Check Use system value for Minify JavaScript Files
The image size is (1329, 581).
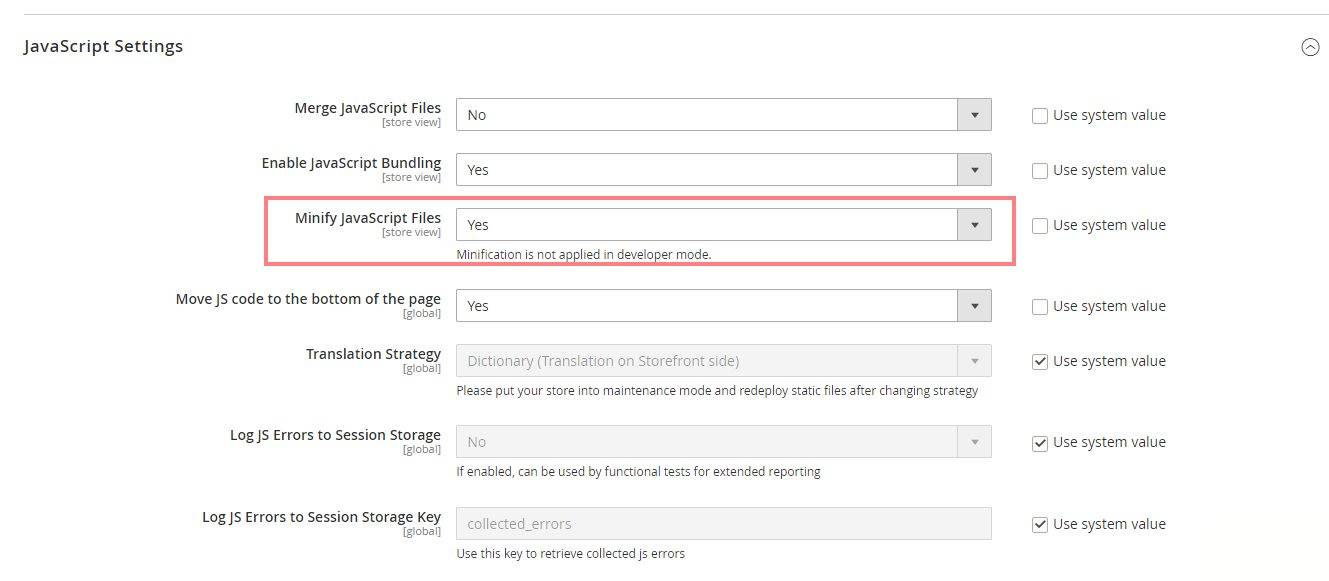click(x=1040, y=226)
